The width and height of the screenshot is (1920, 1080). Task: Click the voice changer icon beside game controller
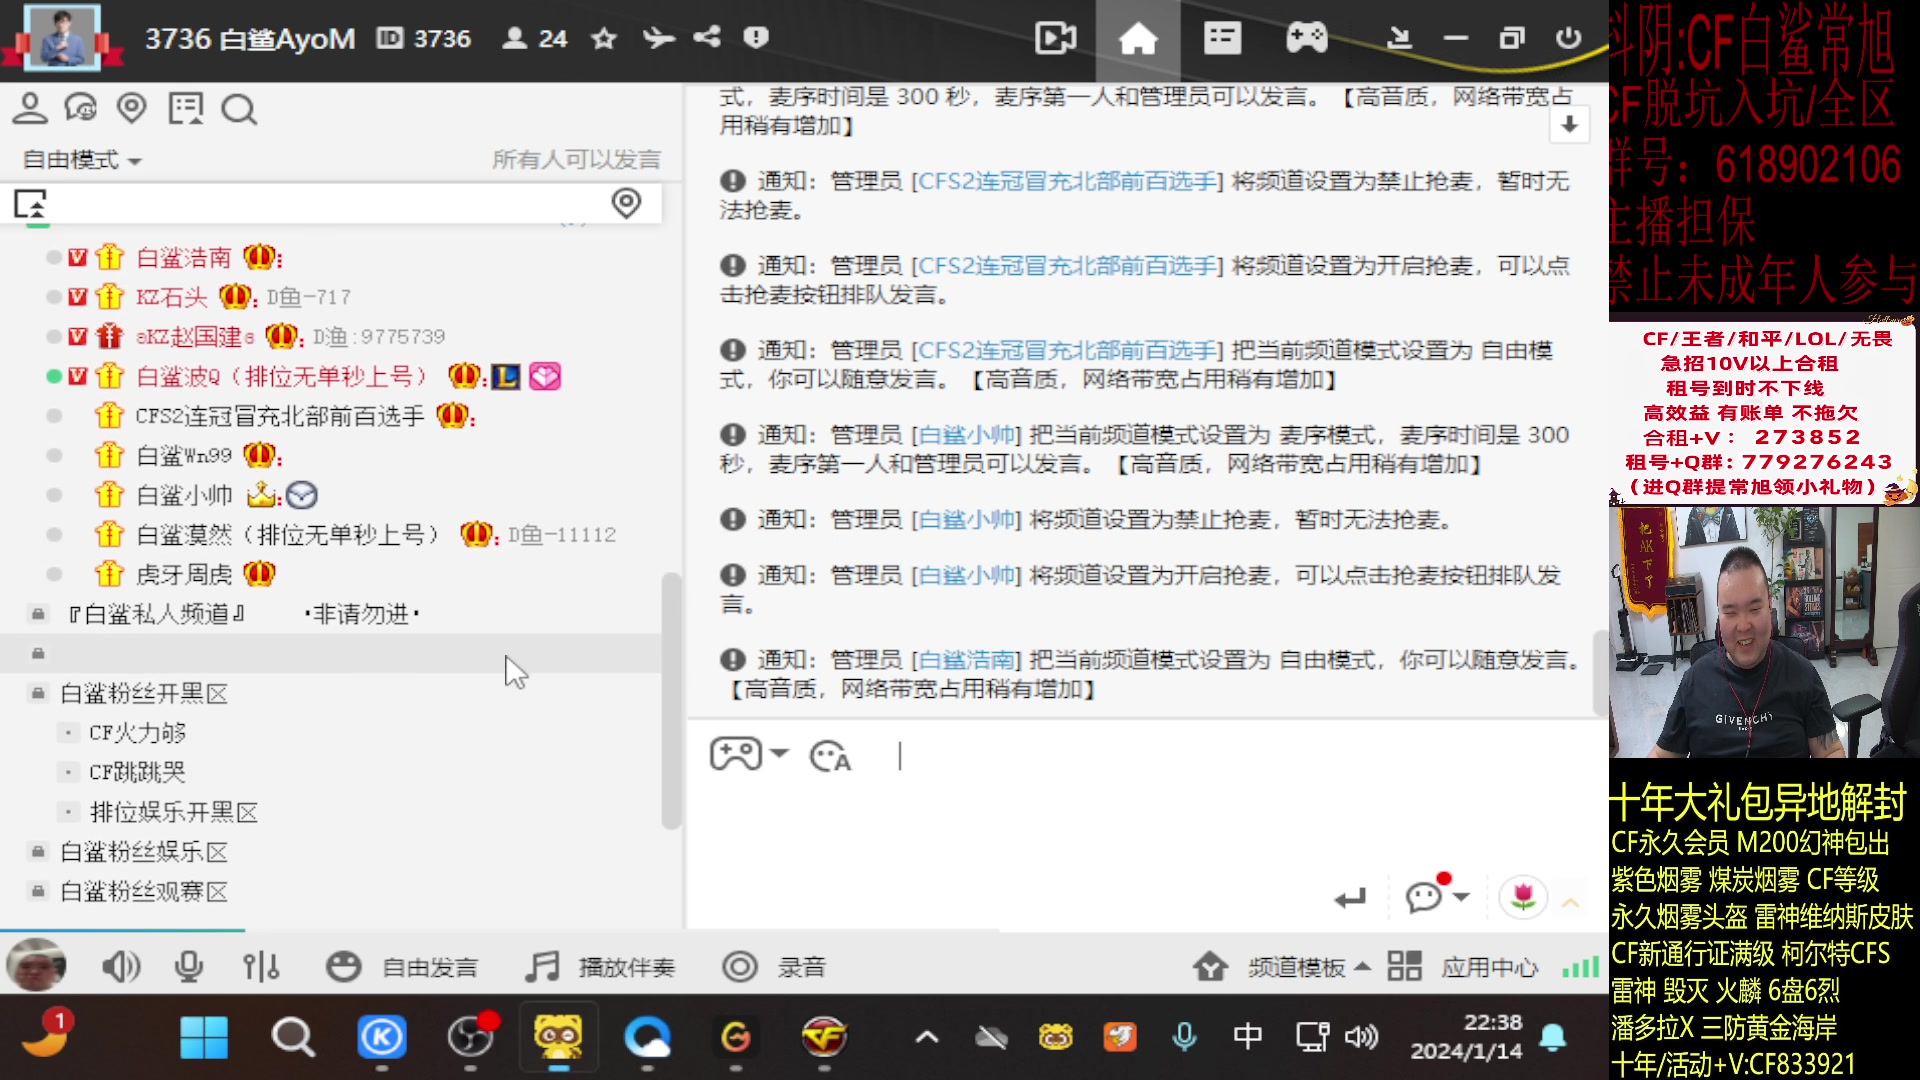click(830, 757)
